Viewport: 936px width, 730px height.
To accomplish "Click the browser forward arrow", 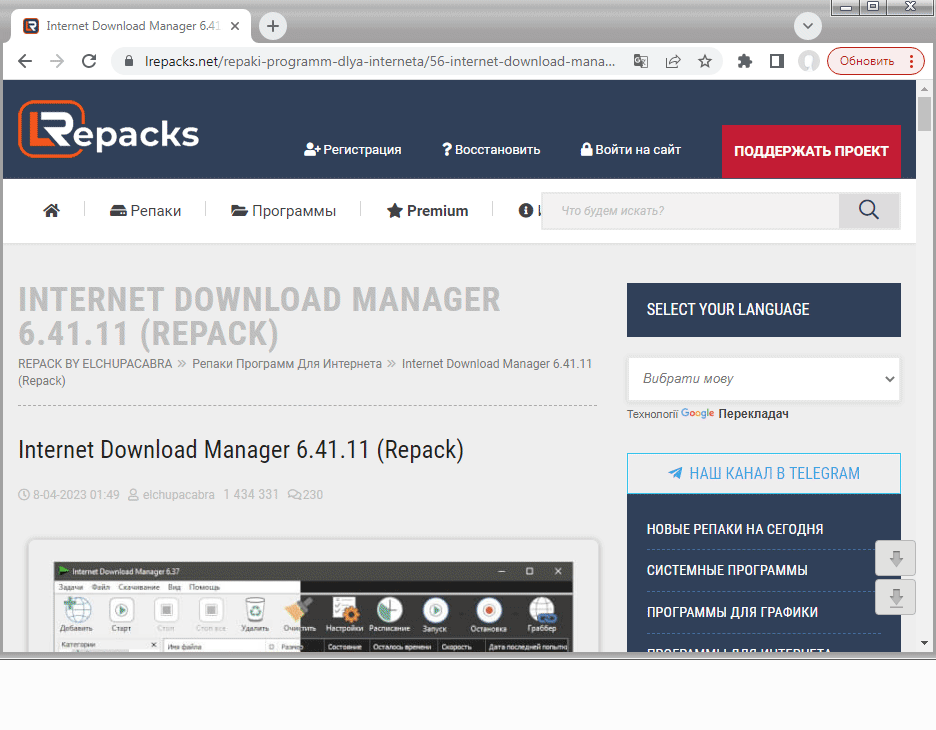I will coord(57,61).
